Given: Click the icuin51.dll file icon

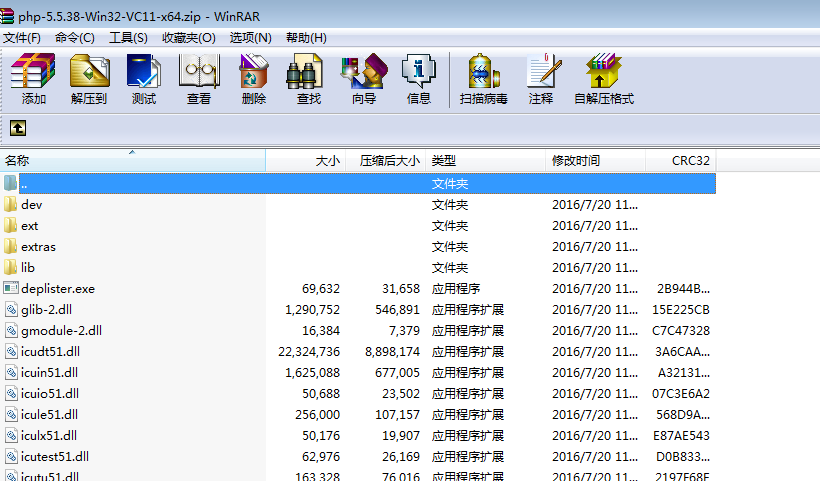Looking at the screenshot, I should point(11,372).
